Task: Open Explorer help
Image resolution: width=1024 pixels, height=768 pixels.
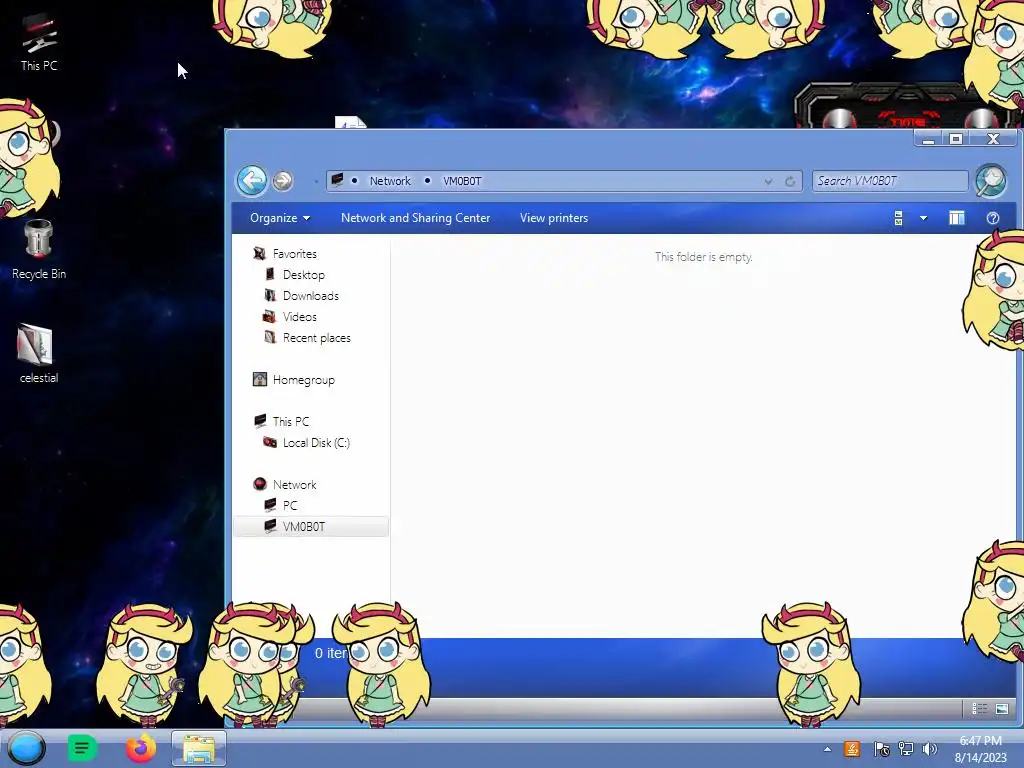Action: pos(993,218)
